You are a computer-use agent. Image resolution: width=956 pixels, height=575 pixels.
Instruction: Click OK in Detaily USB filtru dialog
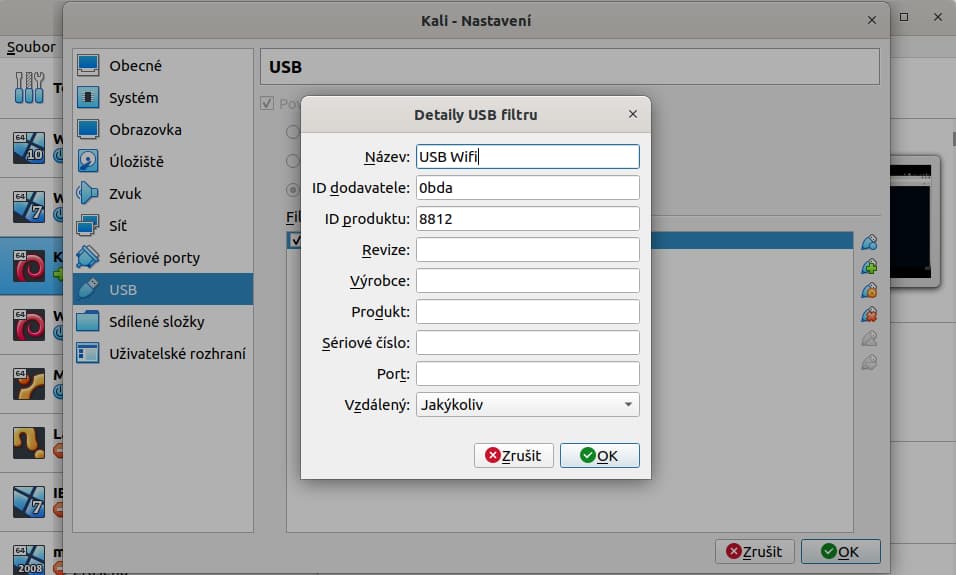pos(599,455)
